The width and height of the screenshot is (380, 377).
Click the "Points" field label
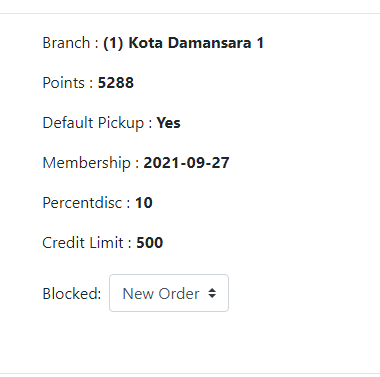coord(63,83)
